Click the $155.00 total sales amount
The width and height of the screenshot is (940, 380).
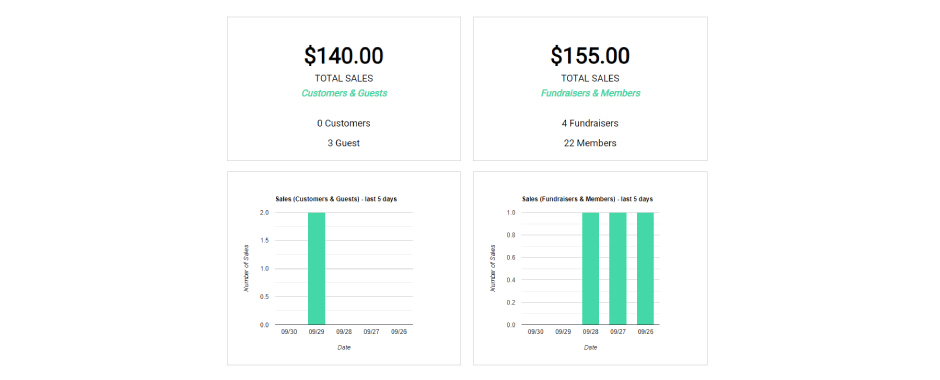pos(590,56)
